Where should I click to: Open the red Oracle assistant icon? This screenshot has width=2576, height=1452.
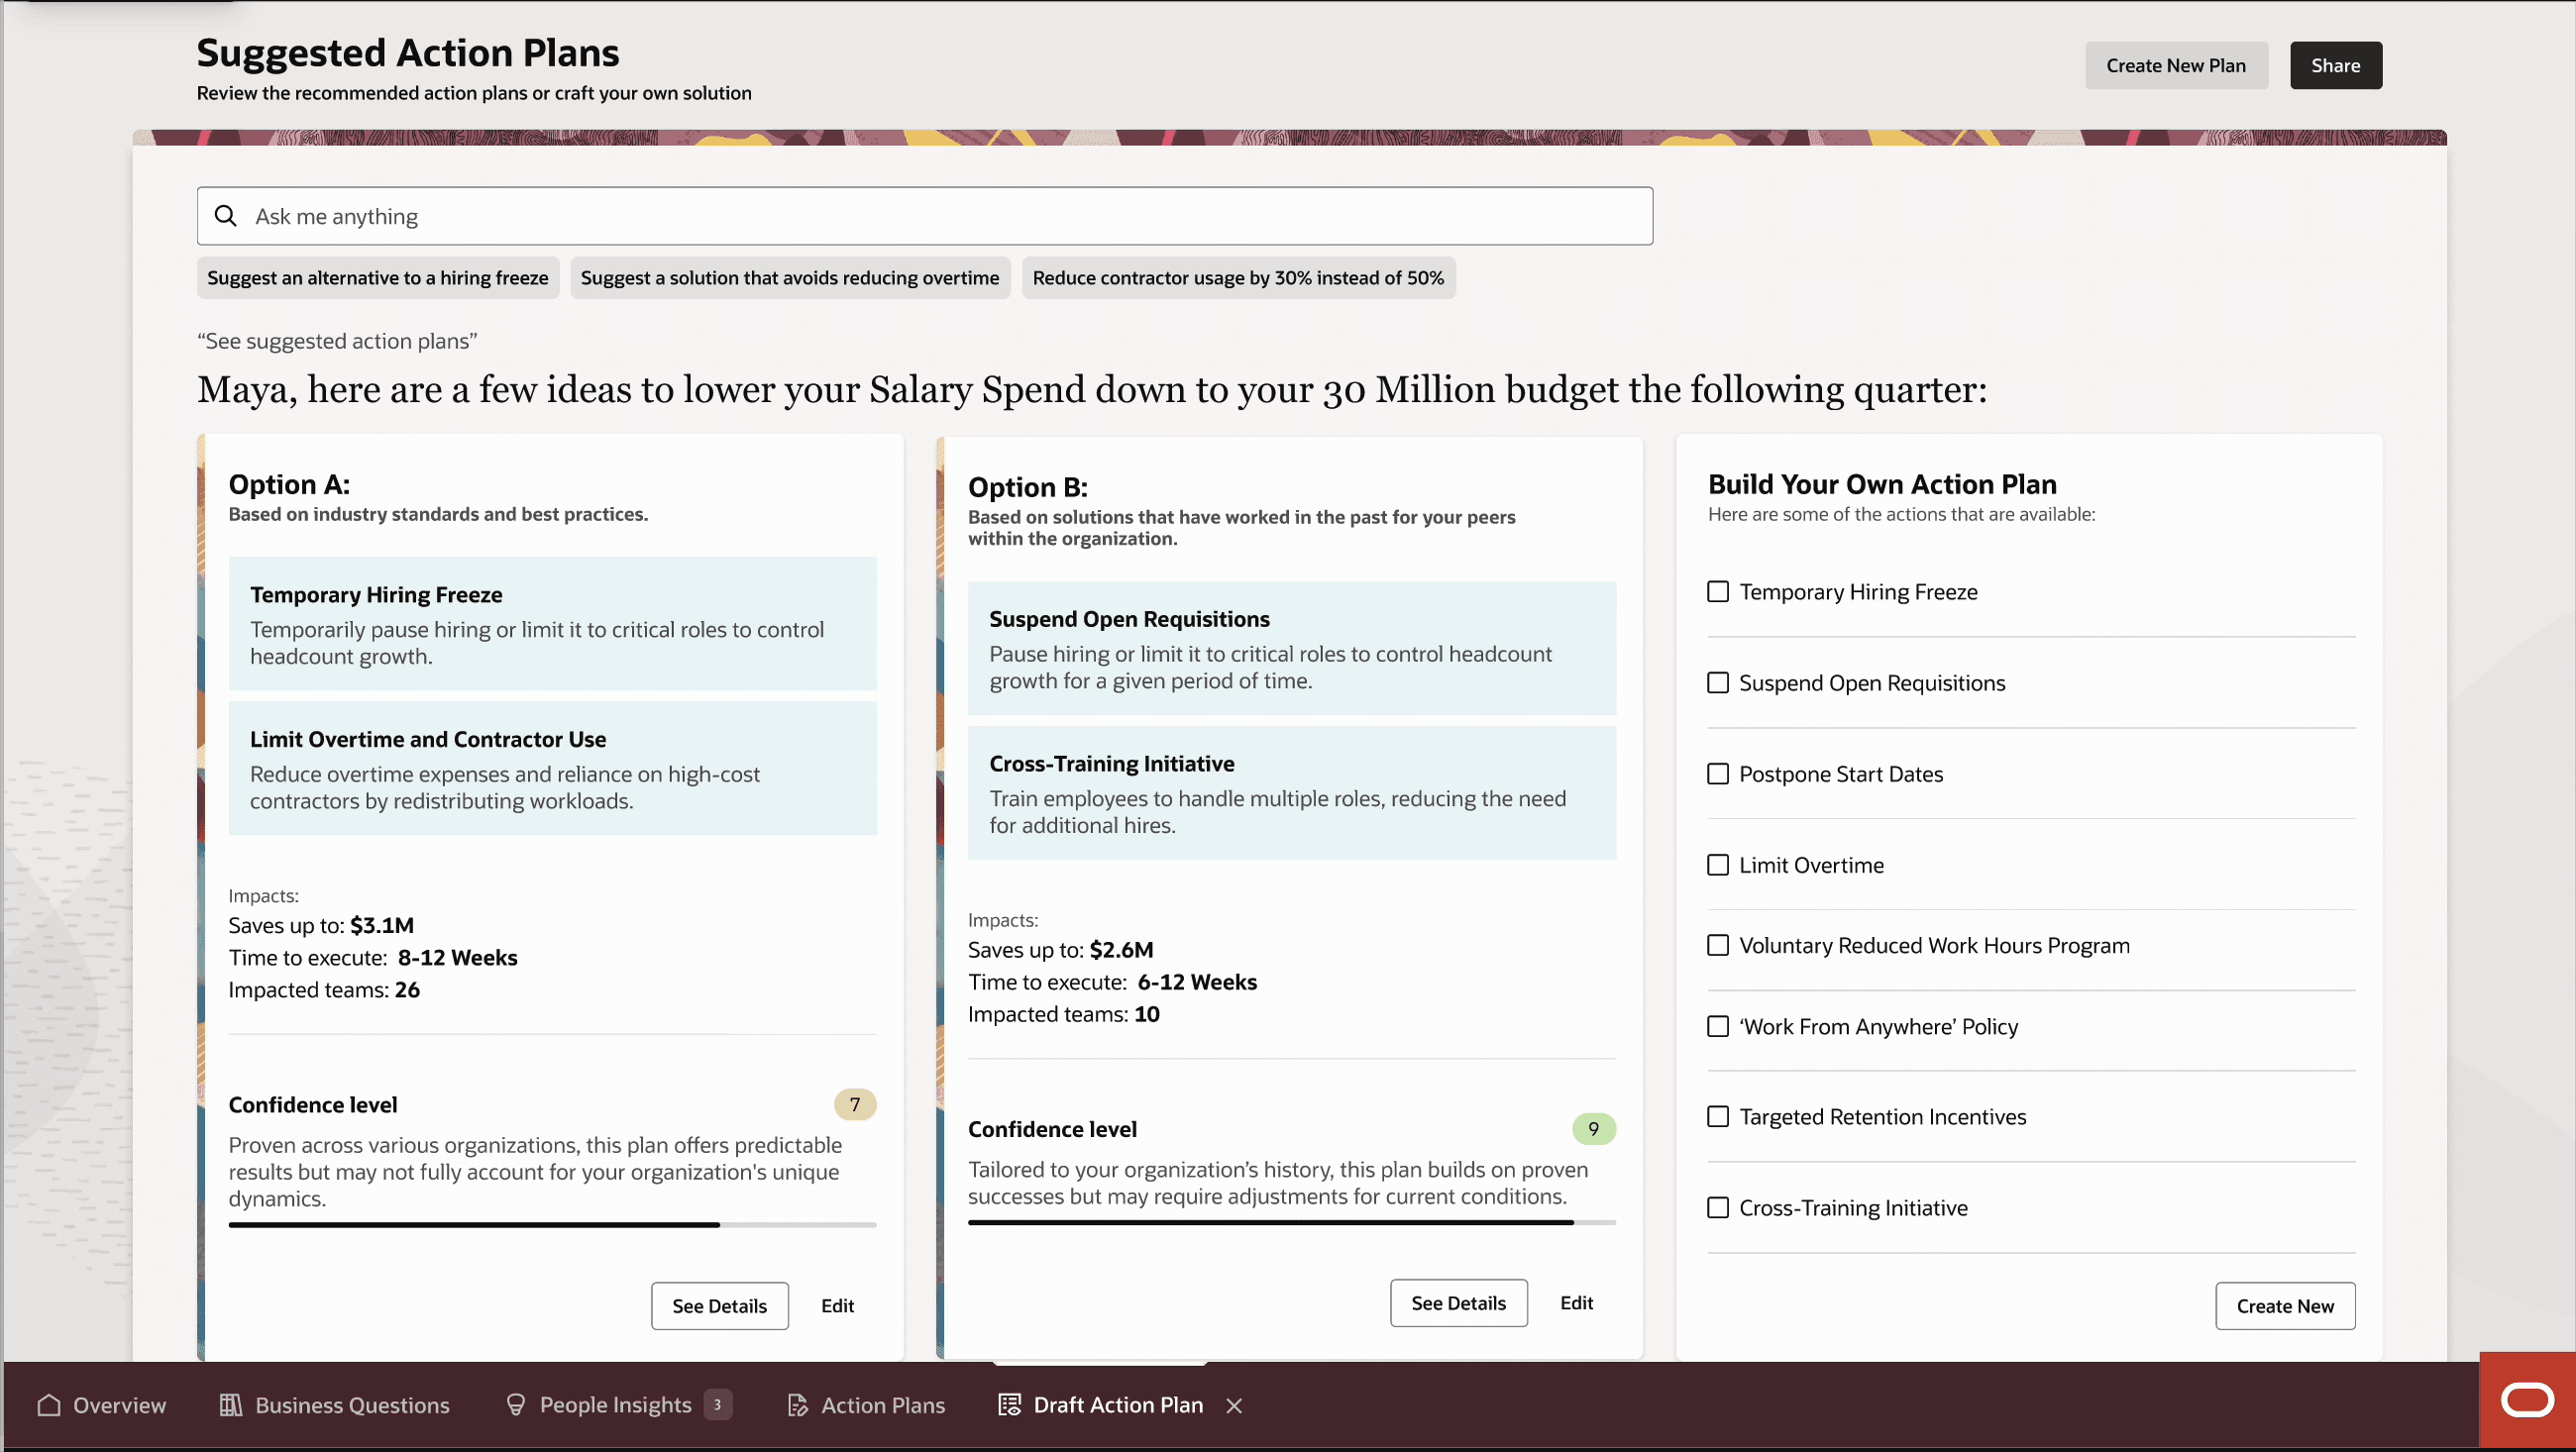pos(2527,1400)
